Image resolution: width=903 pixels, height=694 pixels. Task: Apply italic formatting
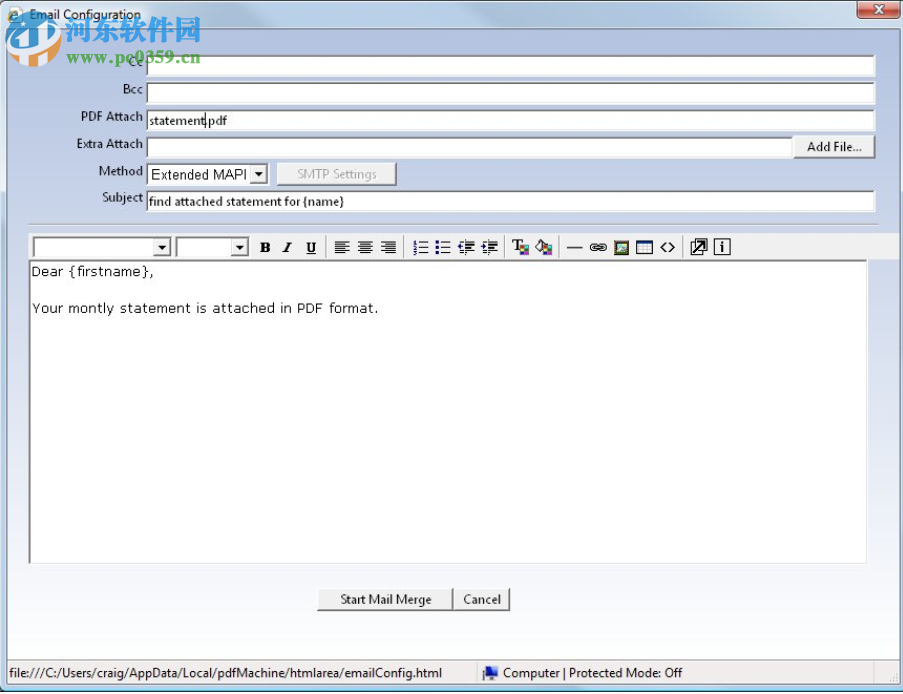pyautogui.click(x=287, y=246)
